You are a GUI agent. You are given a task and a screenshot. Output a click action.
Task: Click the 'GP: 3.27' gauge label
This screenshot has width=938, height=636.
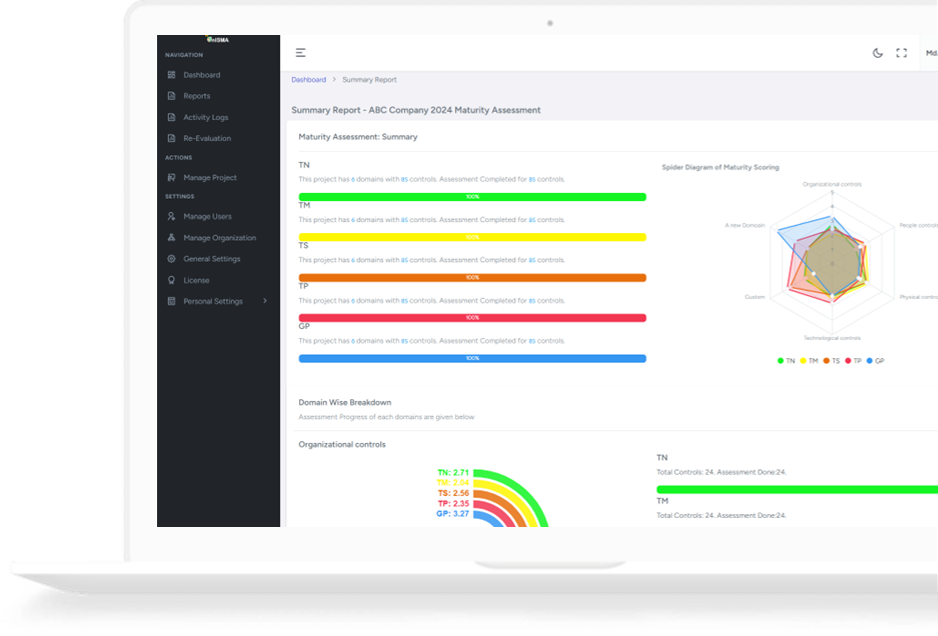click(453, 513)
